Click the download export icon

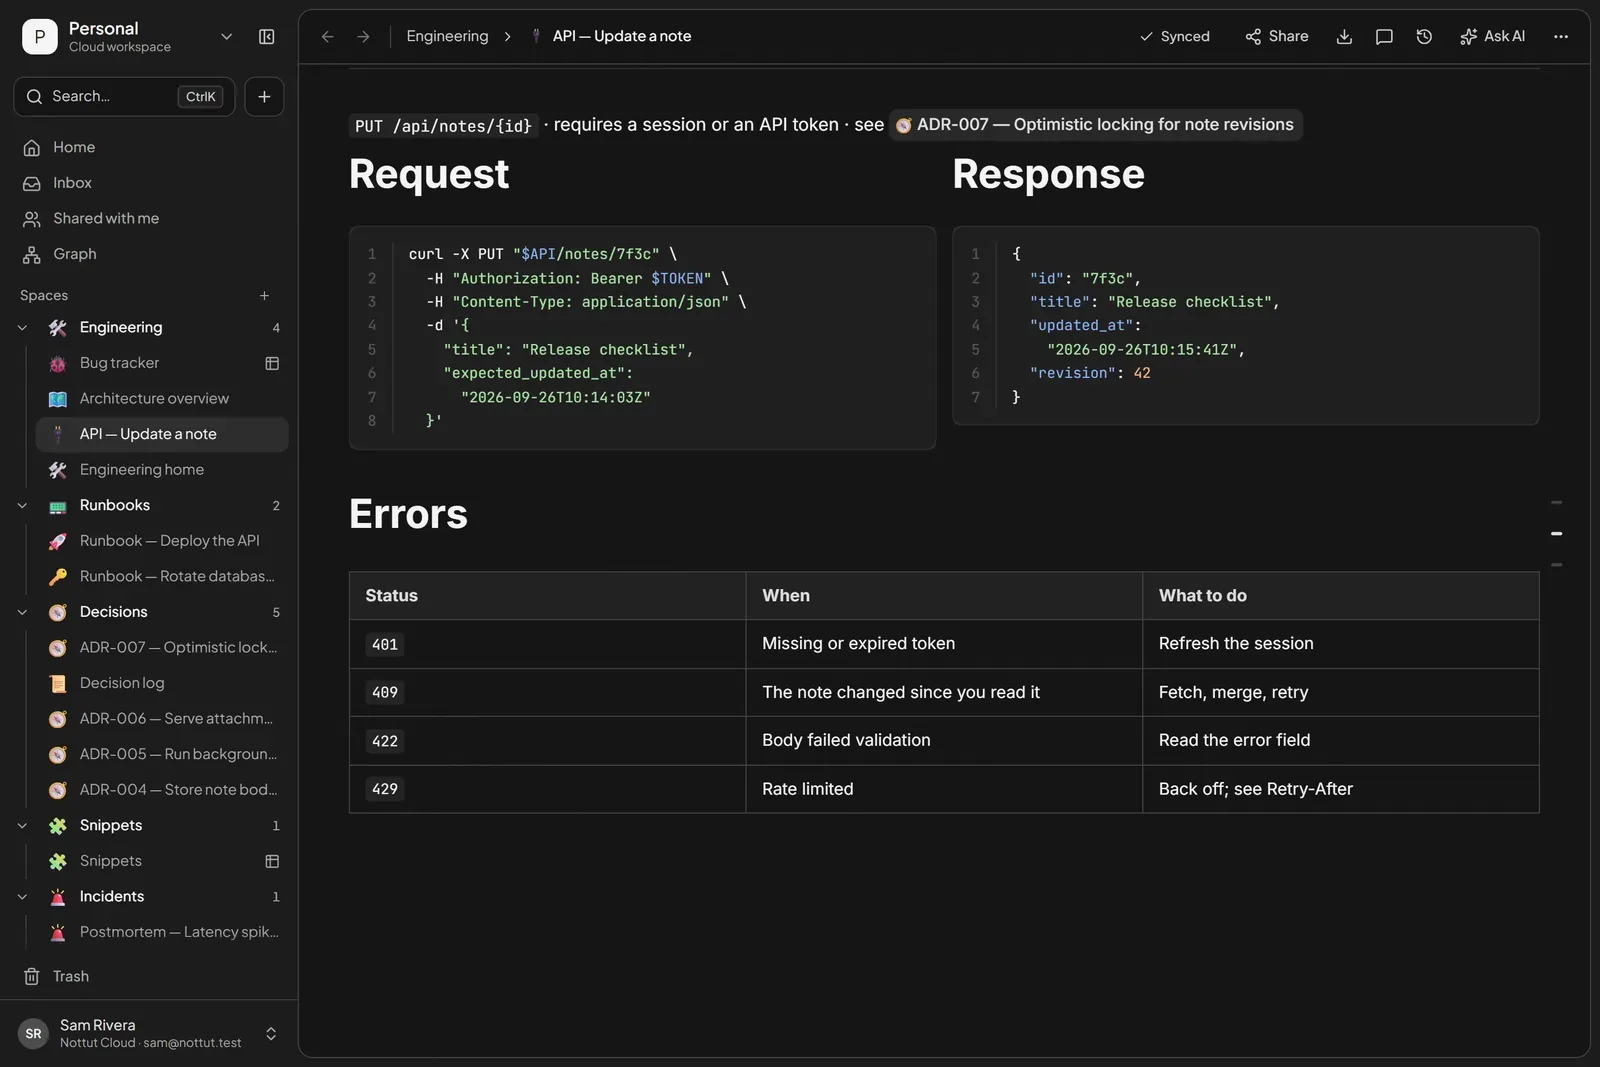click(1344, 37)
